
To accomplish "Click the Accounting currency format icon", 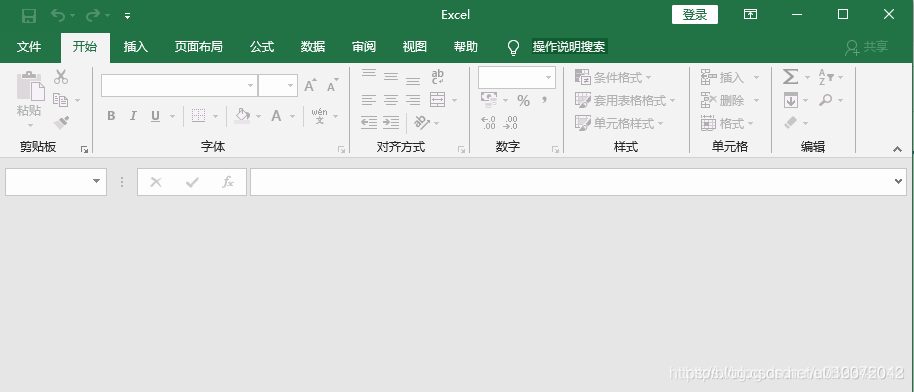I will click(488, 100).
